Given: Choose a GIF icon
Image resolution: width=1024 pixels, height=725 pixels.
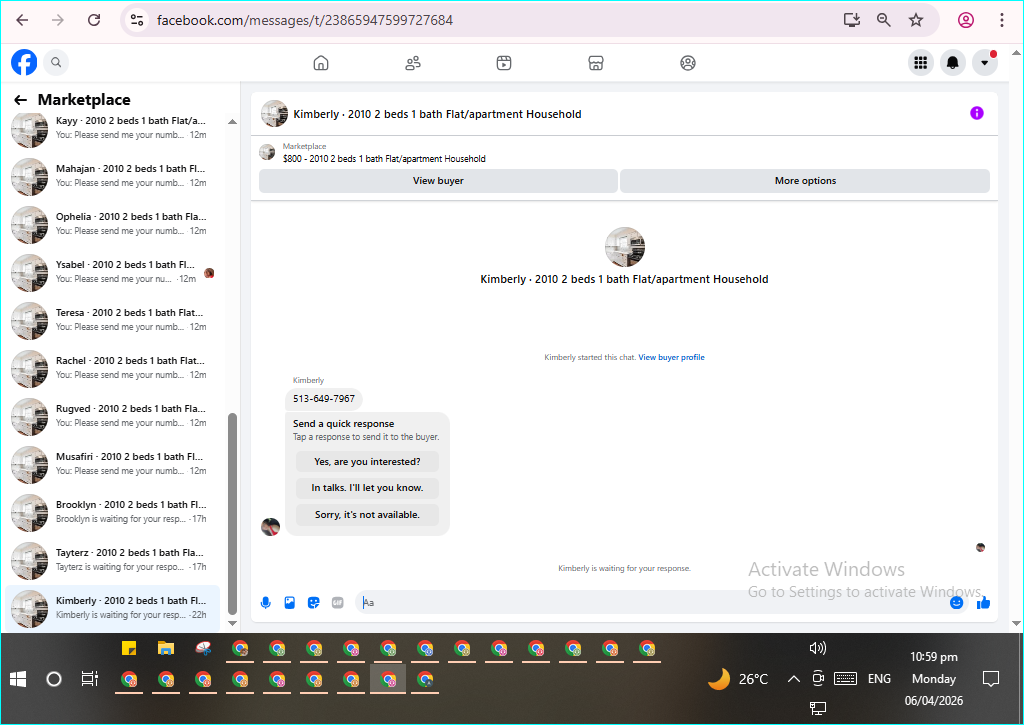Looking at the screenshot, I should click(338, 603).
